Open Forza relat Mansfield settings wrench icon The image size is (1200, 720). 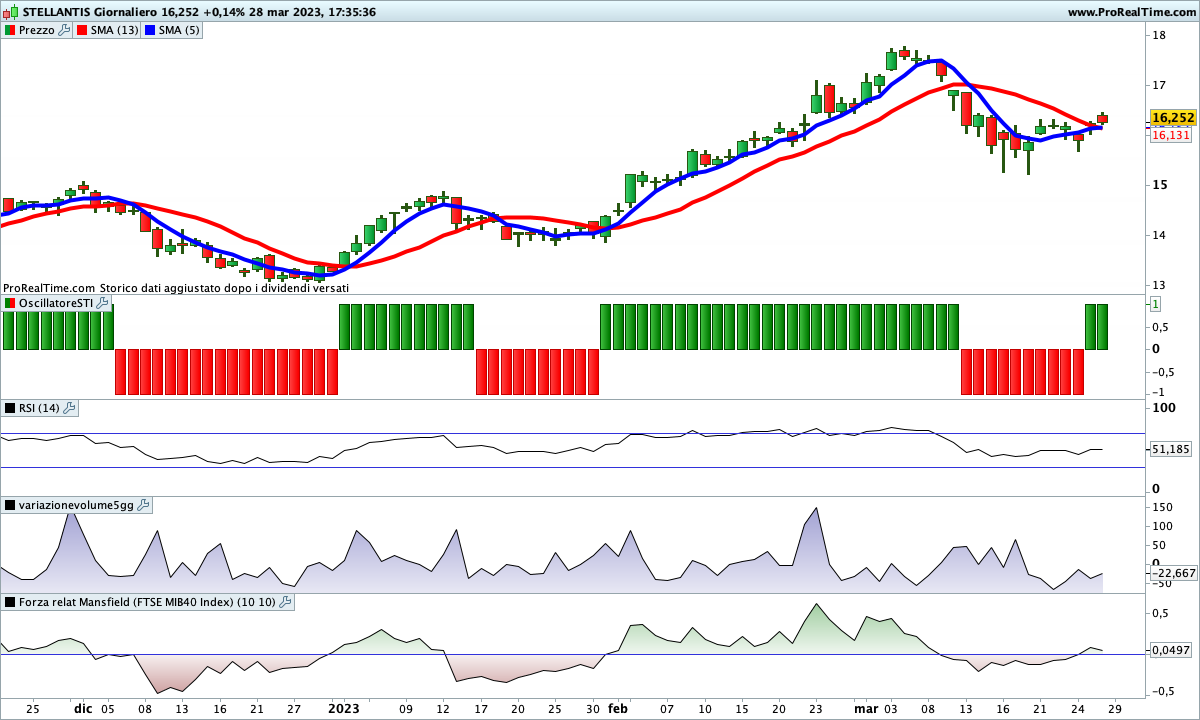click(x=285, y=602)
